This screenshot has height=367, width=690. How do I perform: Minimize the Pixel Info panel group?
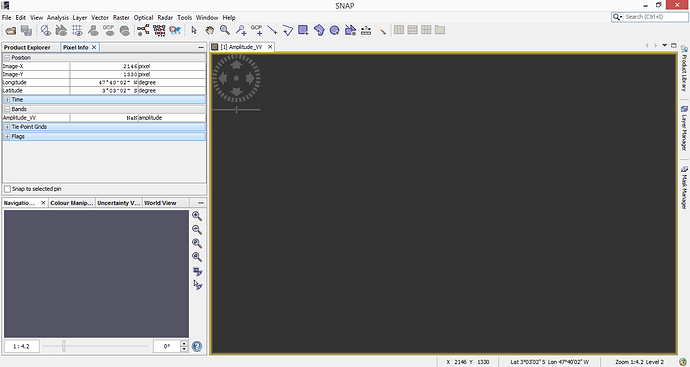click(x=201, y=47)
